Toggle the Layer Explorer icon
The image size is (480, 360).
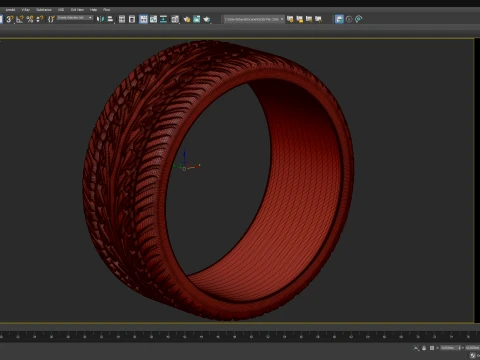[x=132, y=19]
